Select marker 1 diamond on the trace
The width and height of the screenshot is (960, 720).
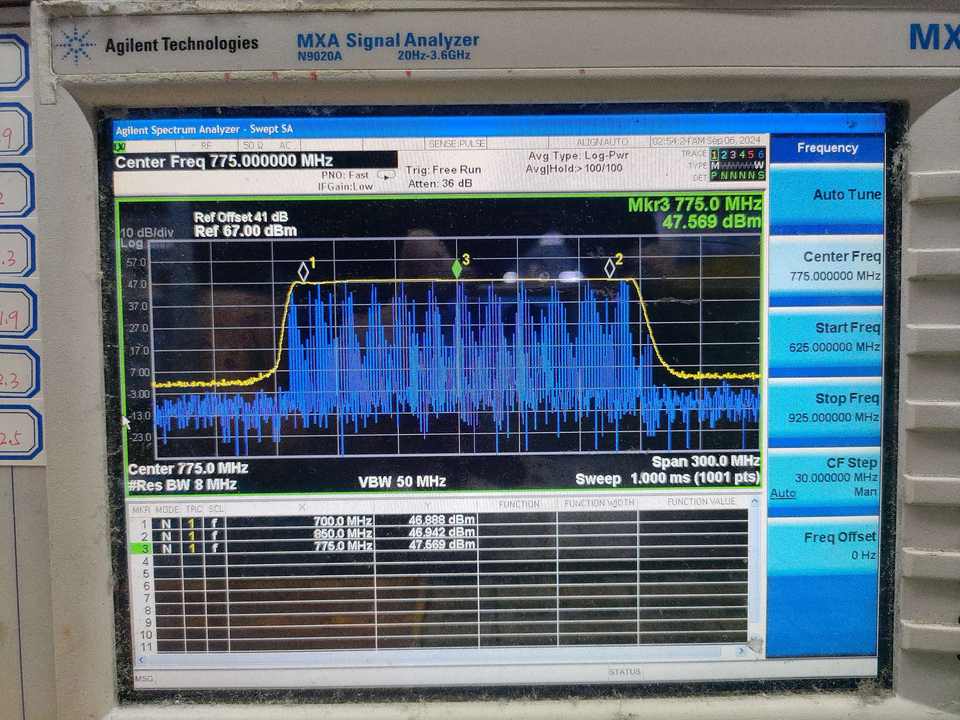click(303, 271)
